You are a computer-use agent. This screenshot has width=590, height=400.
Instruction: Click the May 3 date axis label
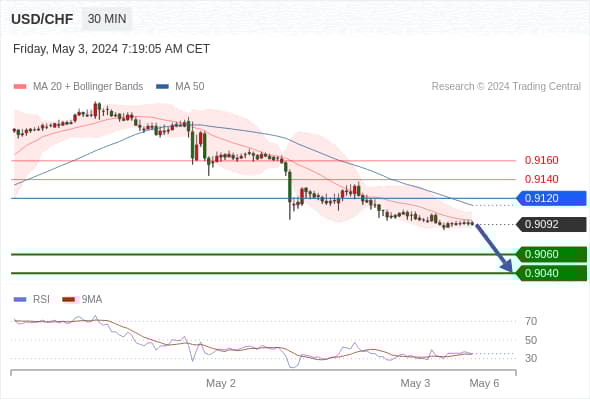click(415, 383)
